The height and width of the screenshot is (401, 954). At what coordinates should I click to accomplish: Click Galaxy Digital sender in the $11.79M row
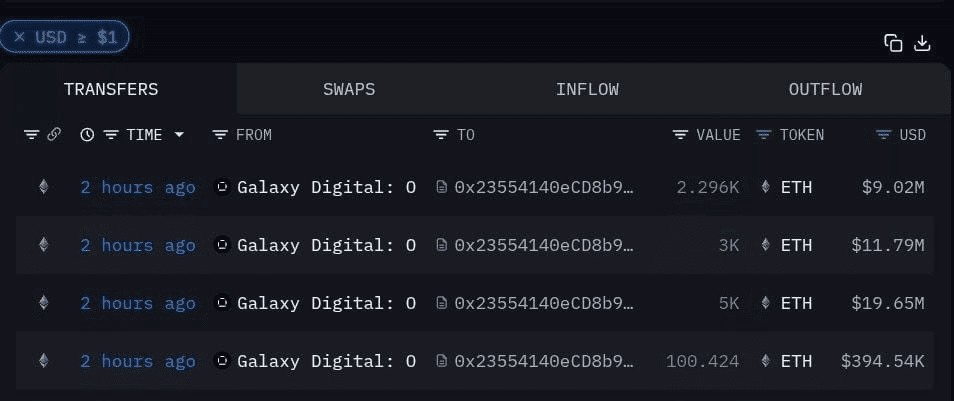[x=326, y=245]
